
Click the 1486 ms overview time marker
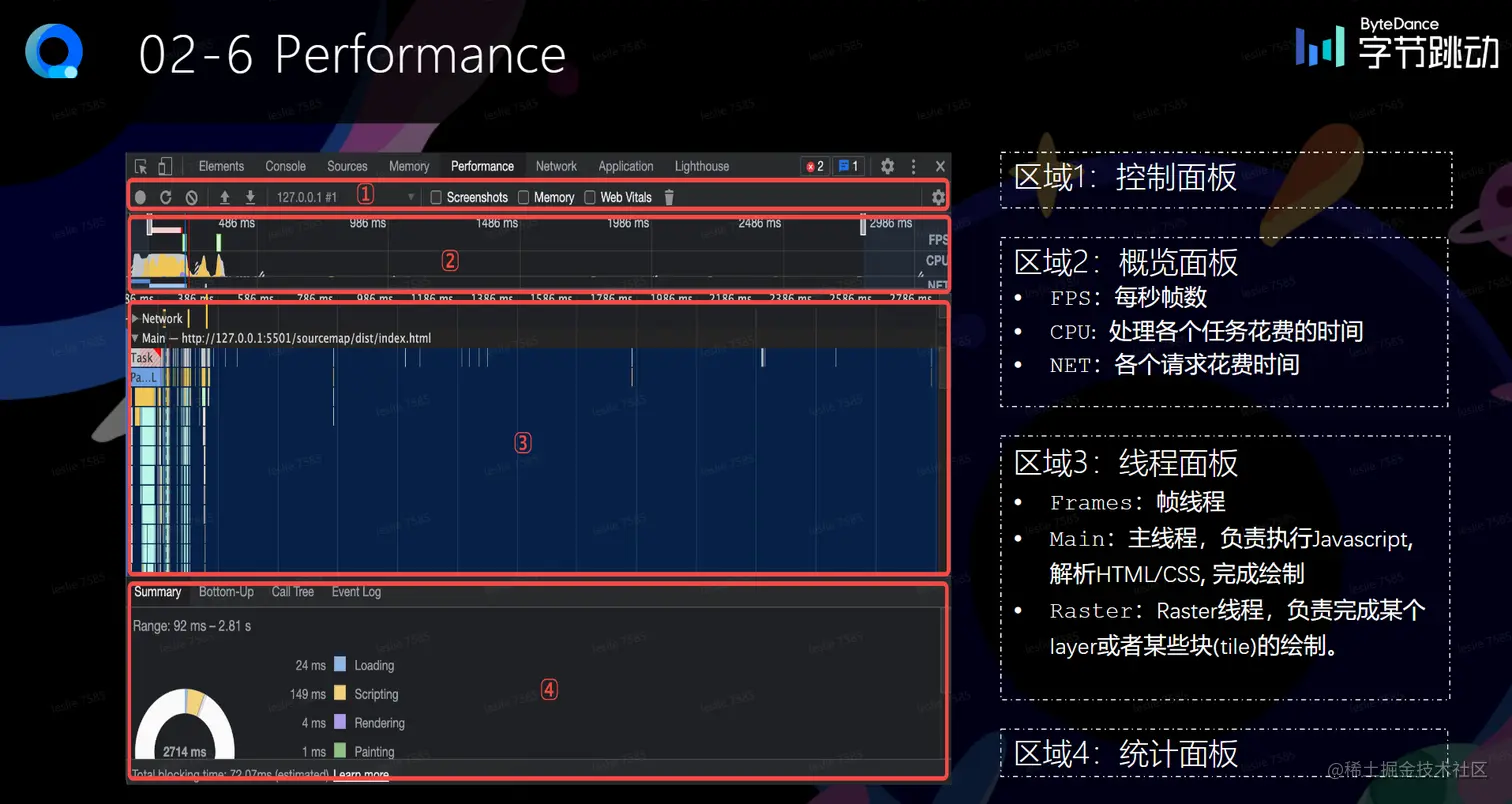497,223
